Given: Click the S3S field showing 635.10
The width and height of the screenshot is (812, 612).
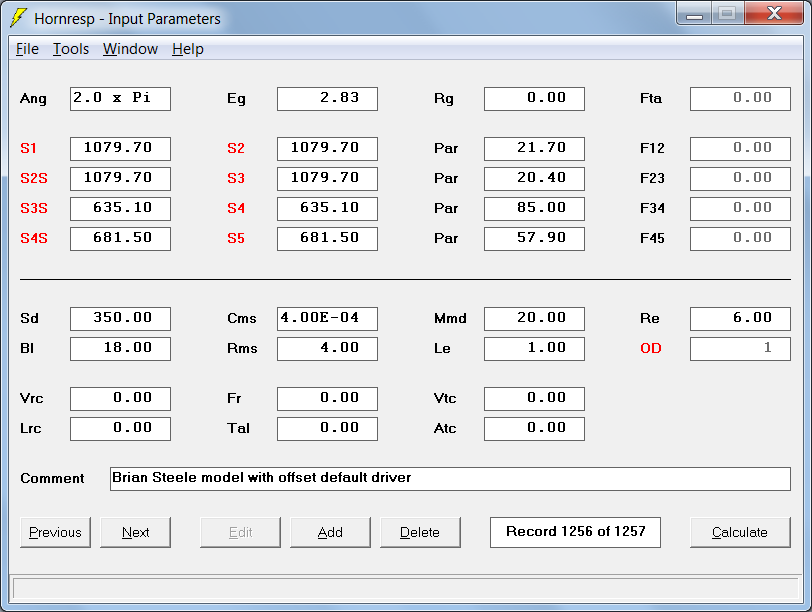Looking at the screenshot, I should (120, 209).
